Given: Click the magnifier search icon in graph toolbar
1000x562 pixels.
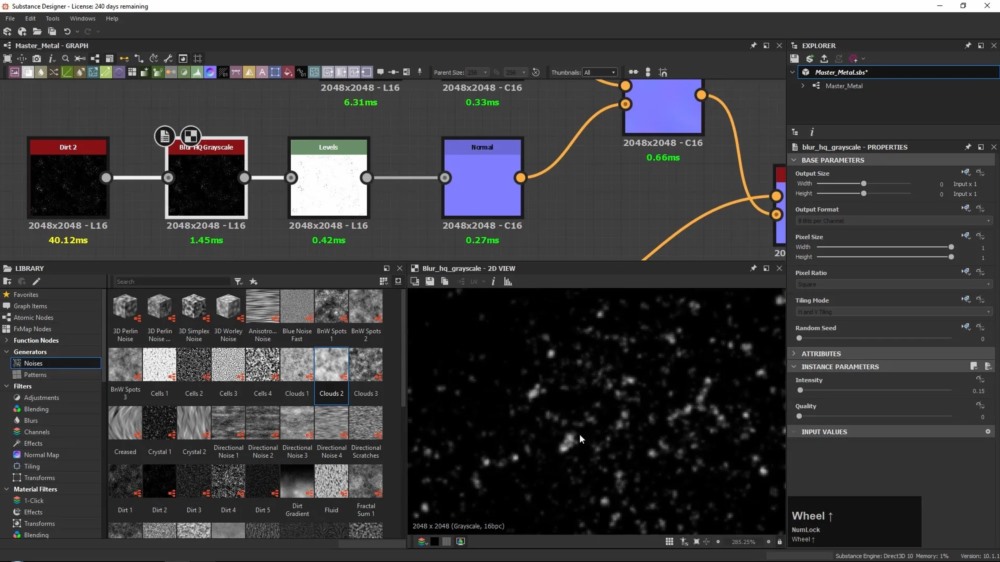Looking at the screenshot, I should click(65, 59).
